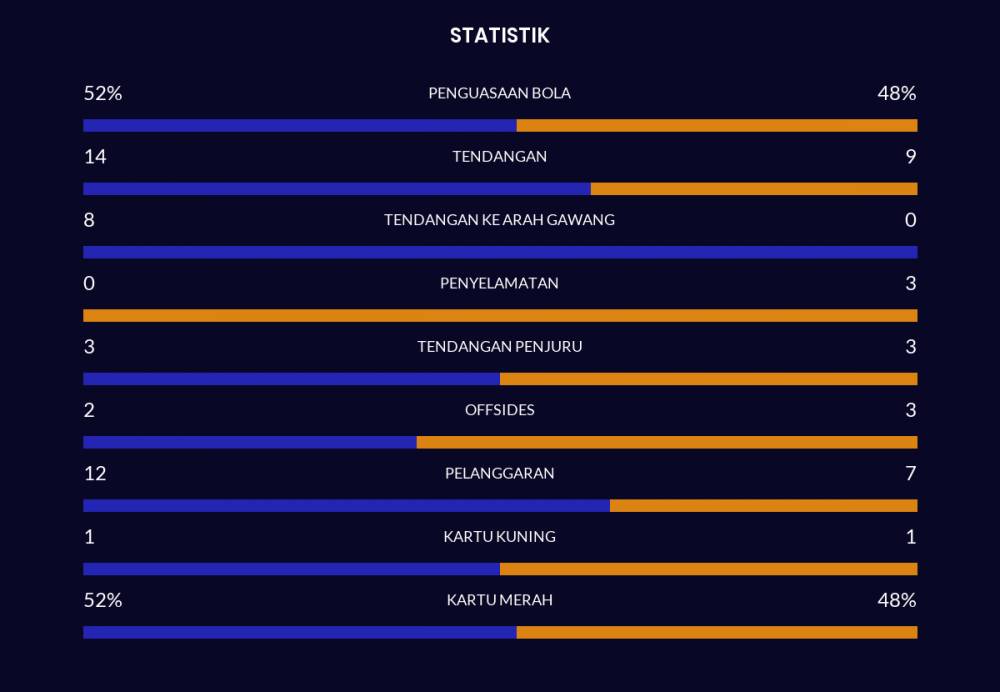Click the blue possession bar segment

(x=299, y=126)
